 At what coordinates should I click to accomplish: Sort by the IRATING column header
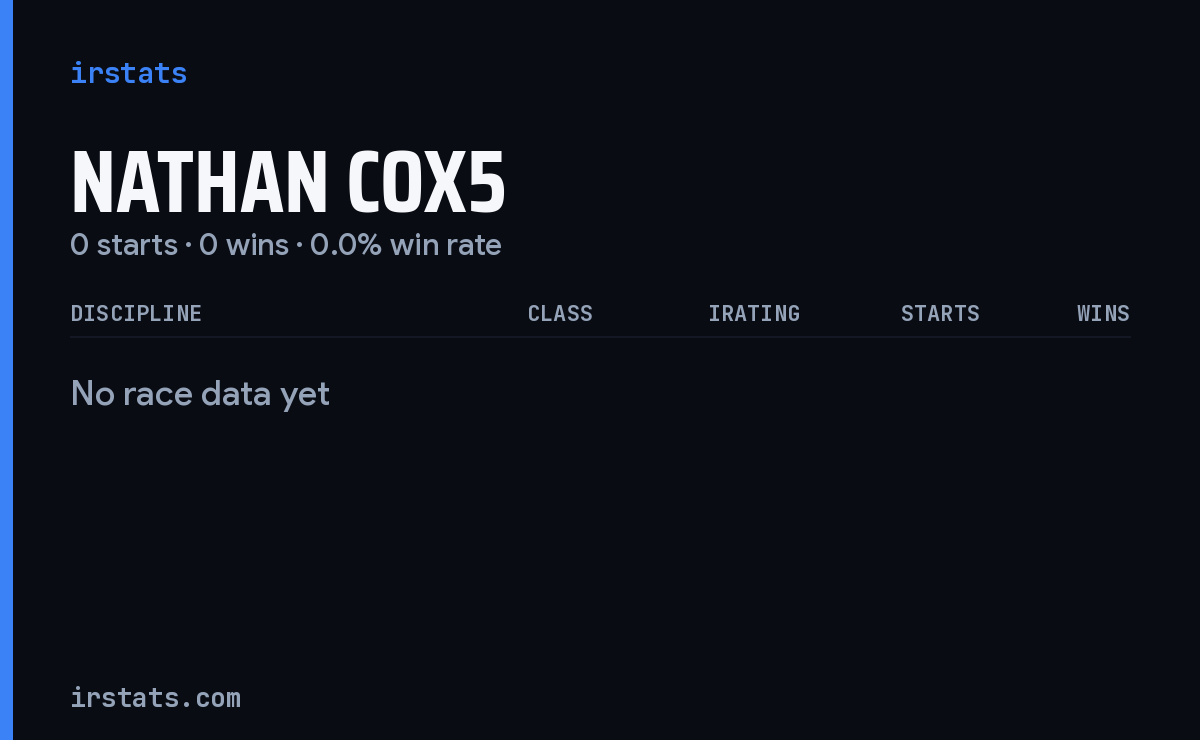(754, 313)
